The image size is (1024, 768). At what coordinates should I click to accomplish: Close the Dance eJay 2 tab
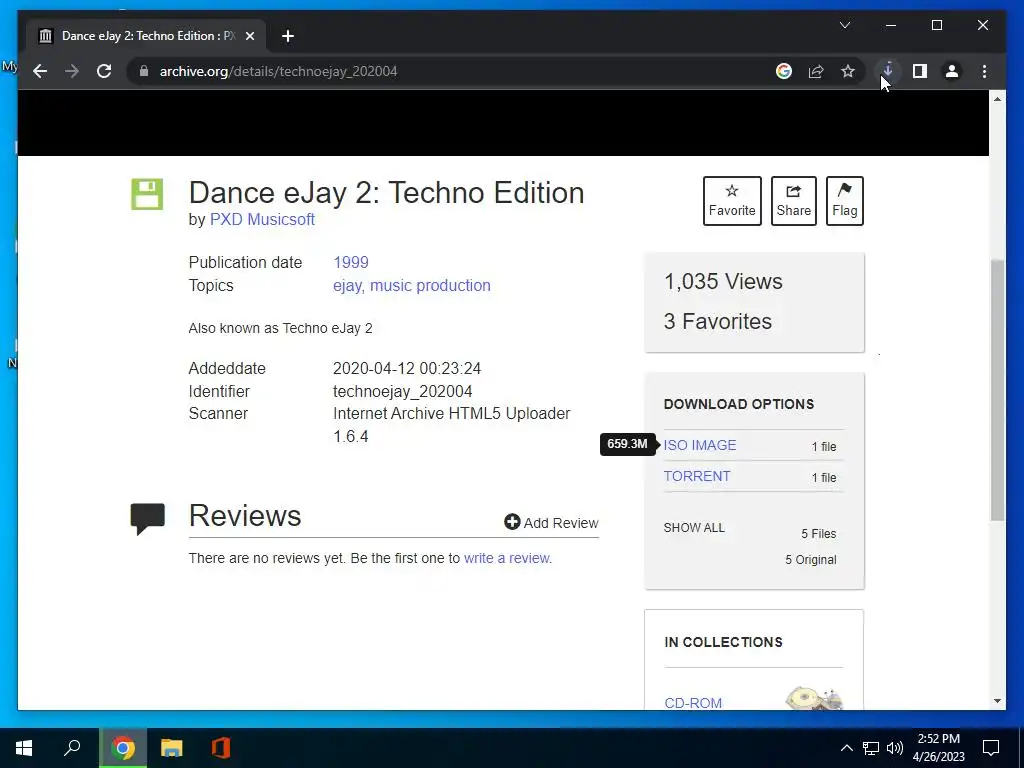(249, 36)
